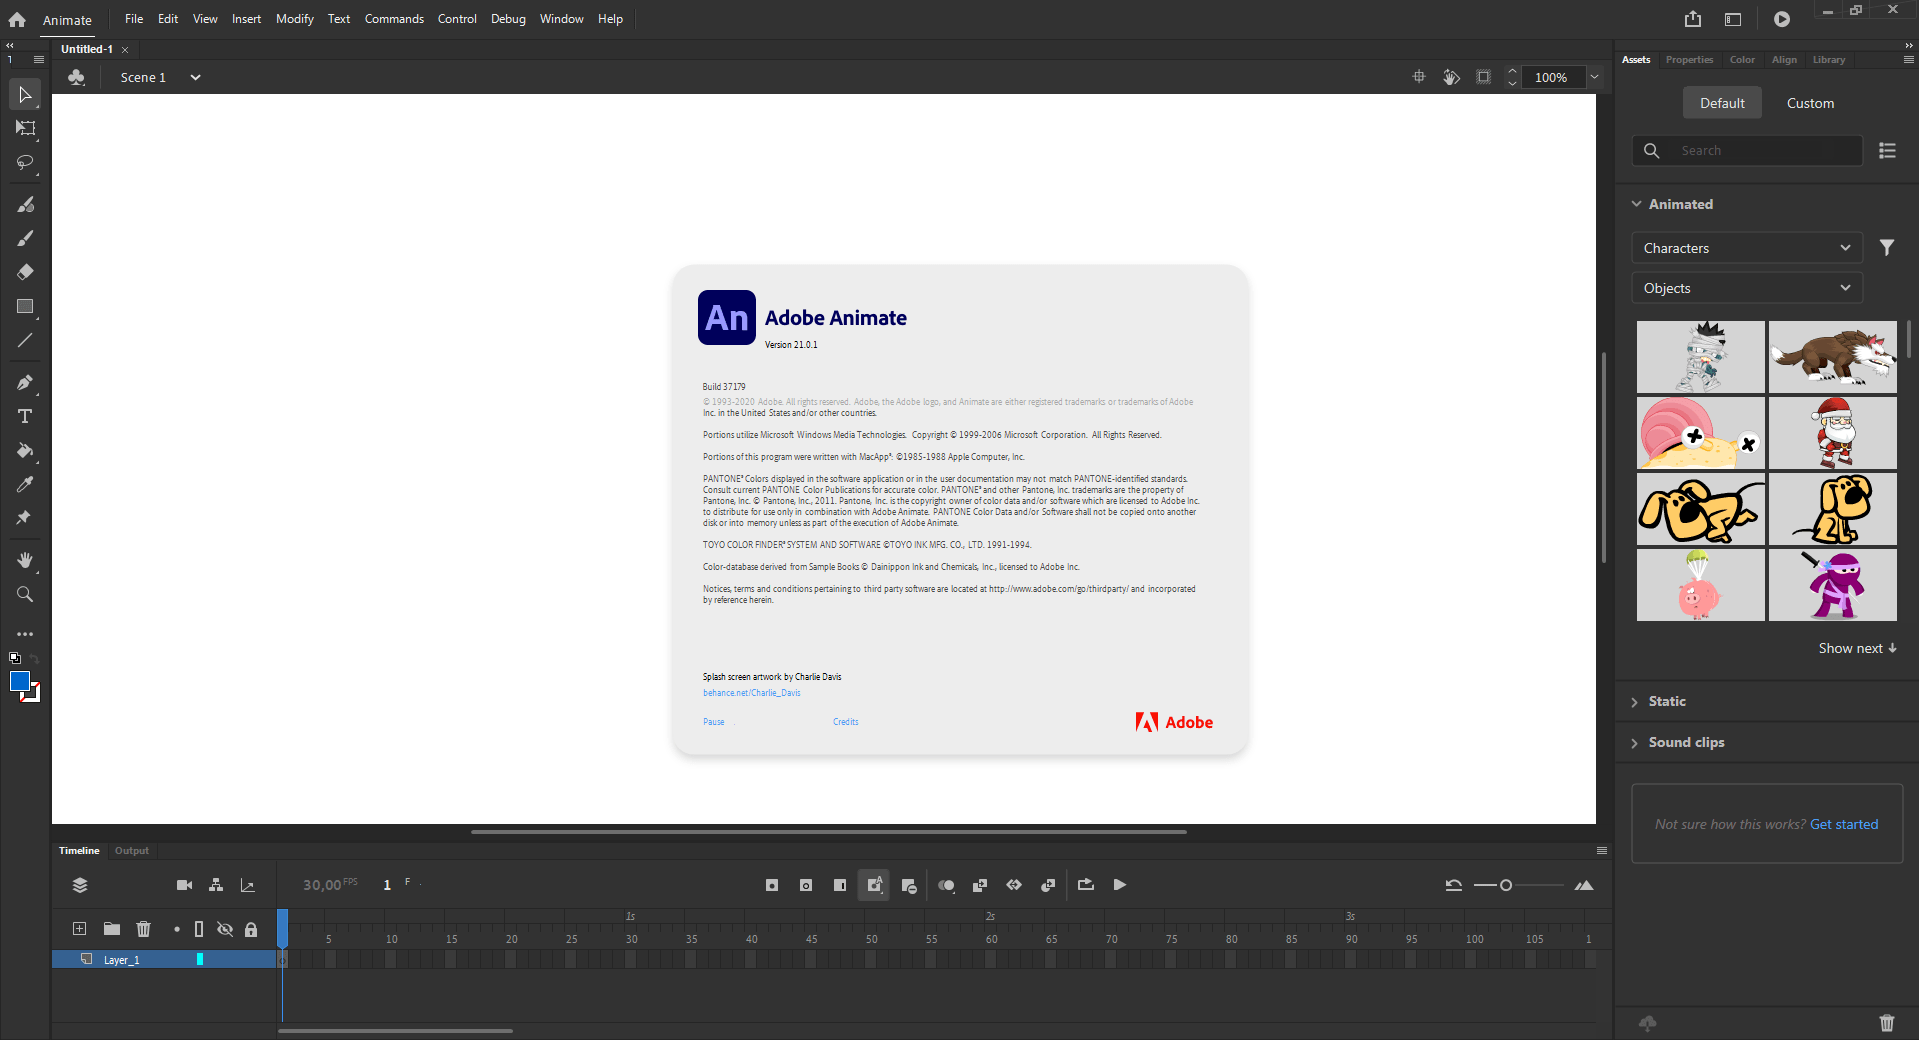Open the Timeline panel options menu
1919x1040 pixels.
[x=1602, y=851]
